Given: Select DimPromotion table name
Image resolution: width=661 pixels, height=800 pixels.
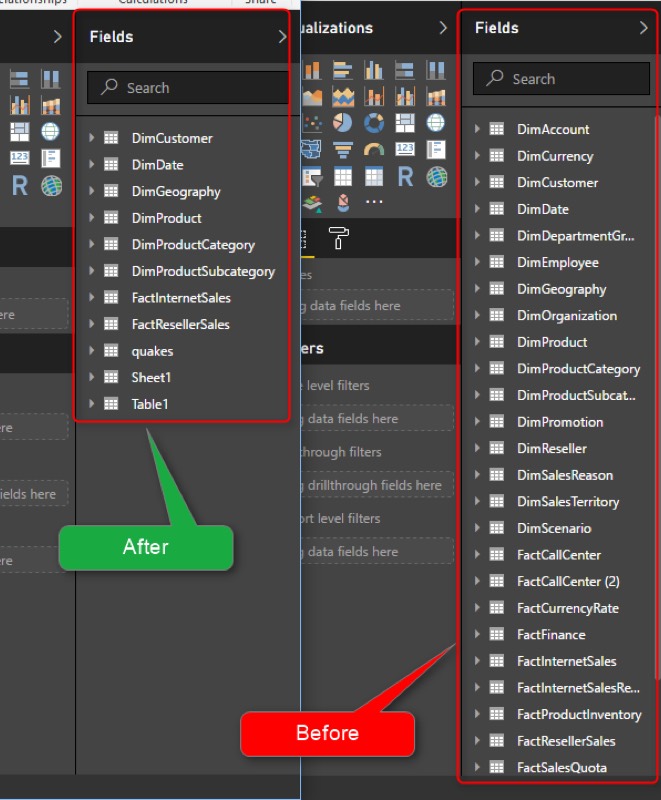Looking at the screenshot, I should (560, 422).
